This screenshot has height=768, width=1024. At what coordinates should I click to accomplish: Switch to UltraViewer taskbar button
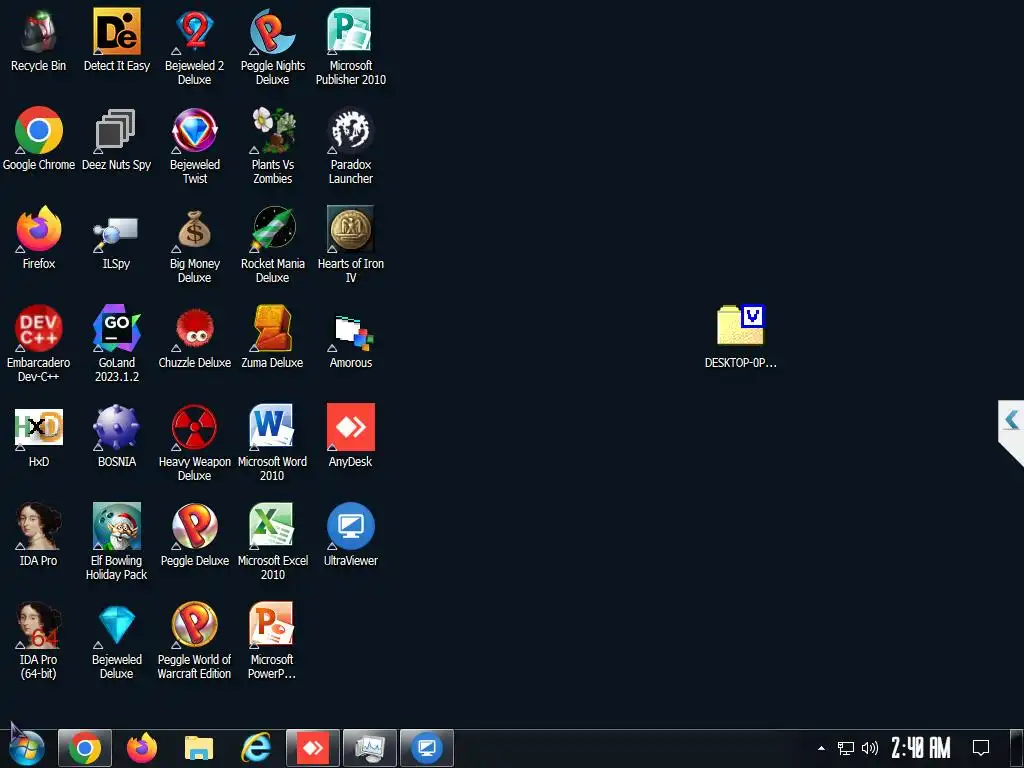click(x=426, y=748)
